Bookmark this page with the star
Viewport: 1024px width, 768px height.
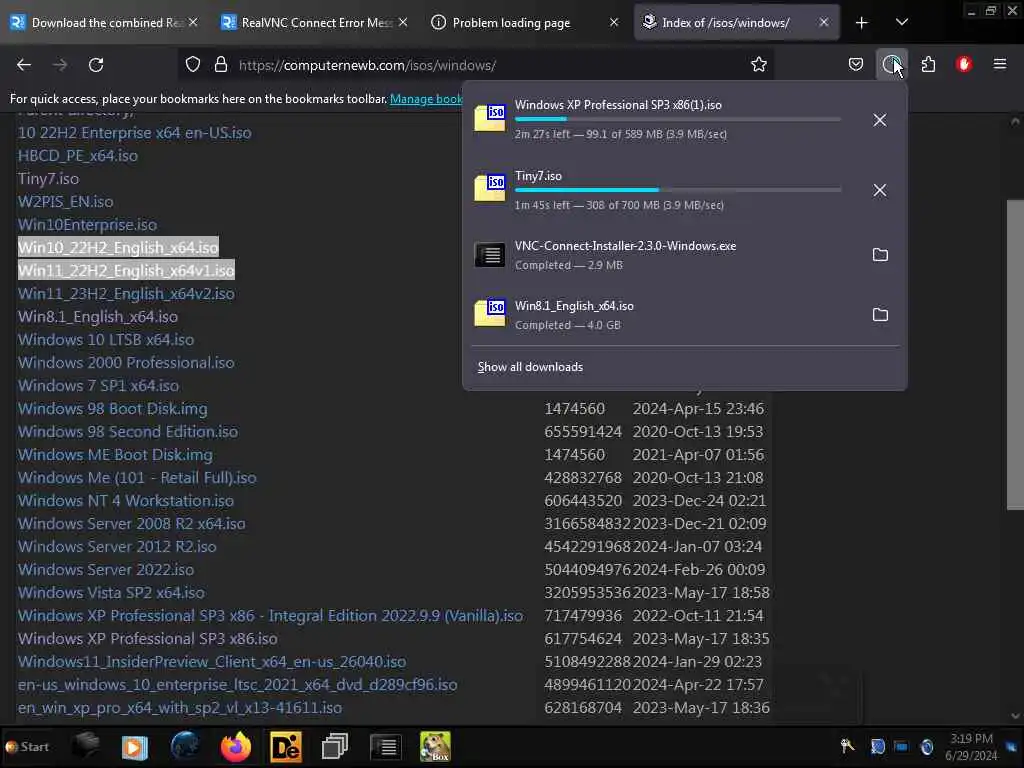(758, 65)
